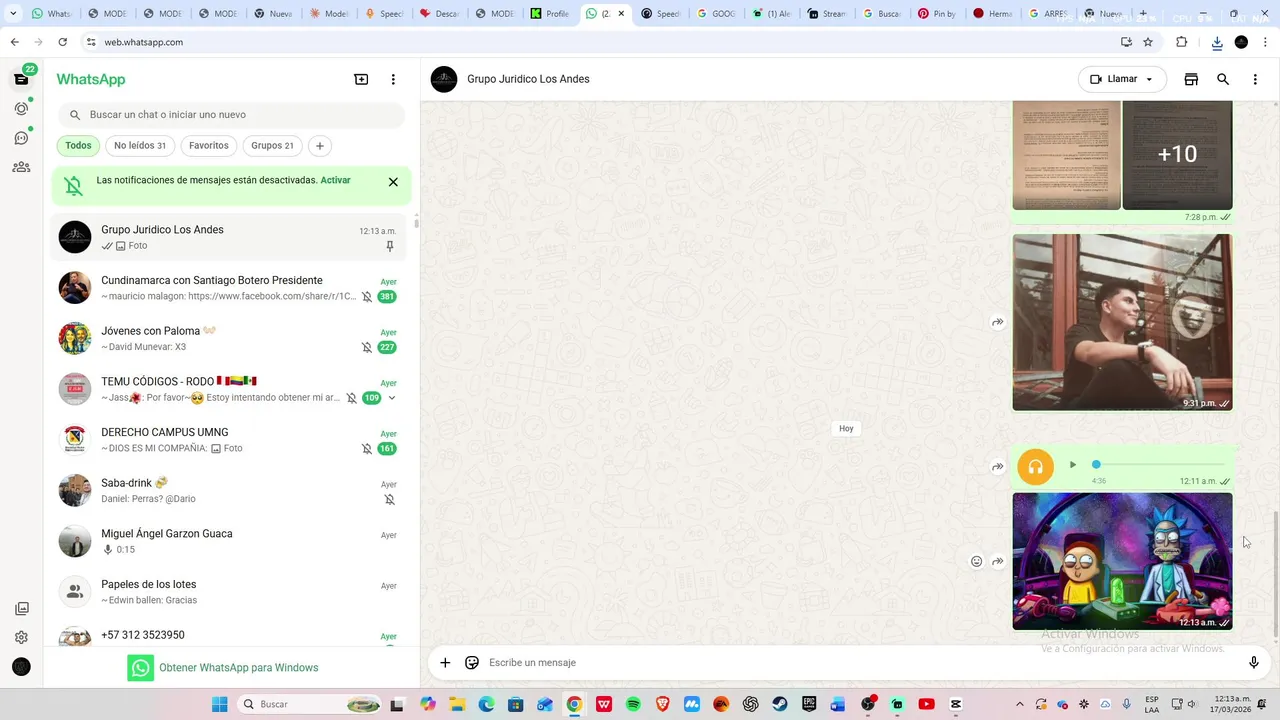1280x720 pixels.
Task: Open the Chats icon in the sidebar
Action: coord(21,79)
